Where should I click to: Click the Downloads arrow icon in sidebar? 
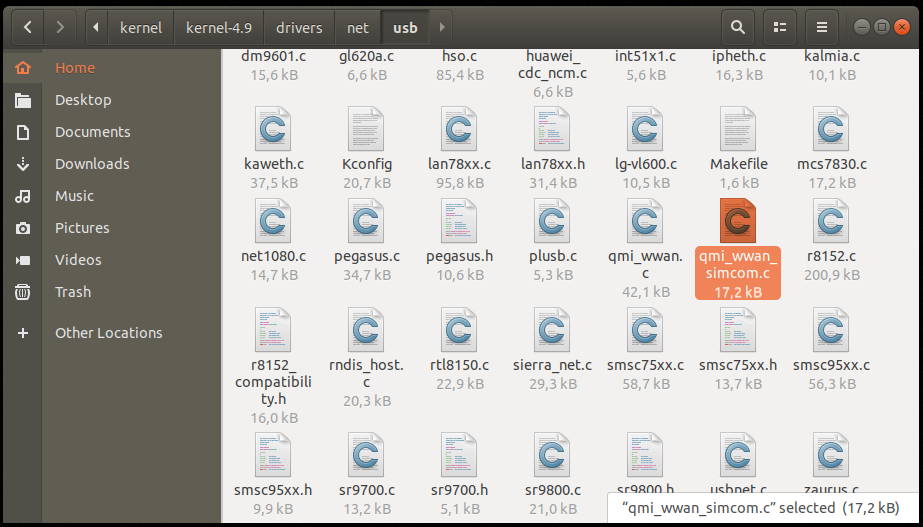[x=23, y=164]
